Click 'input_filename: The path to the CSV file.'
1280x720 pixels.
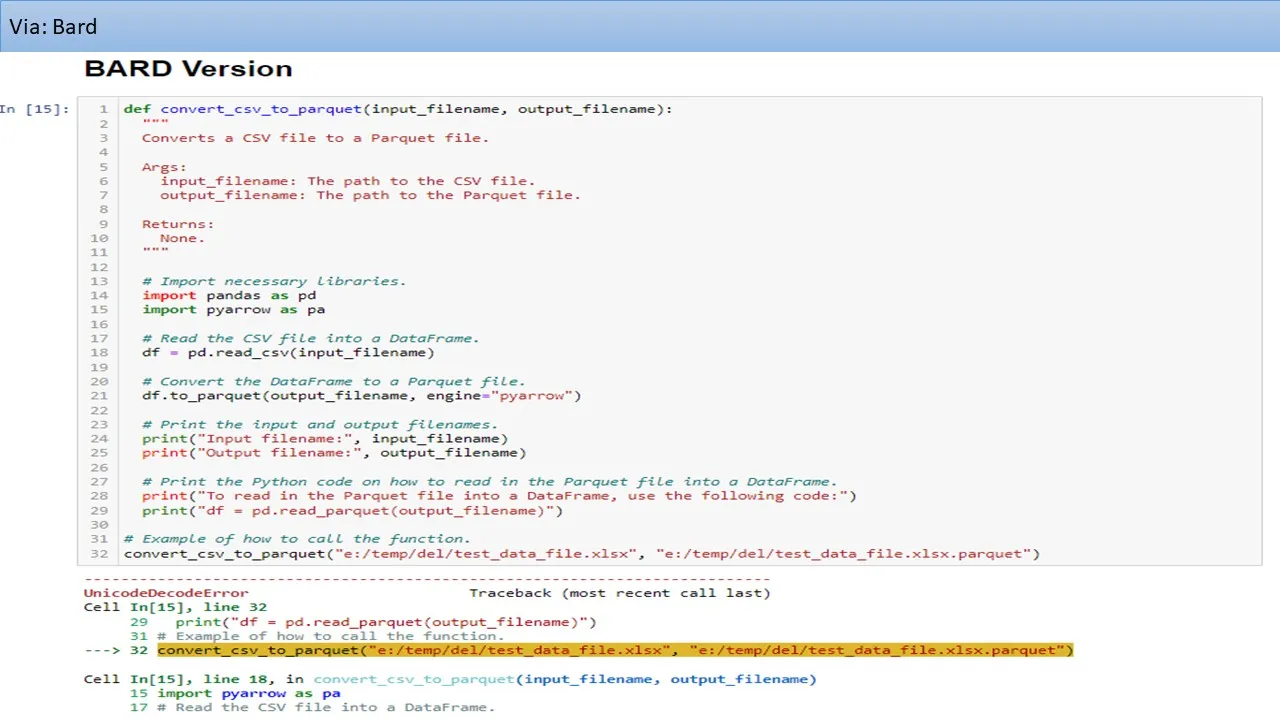347,181
